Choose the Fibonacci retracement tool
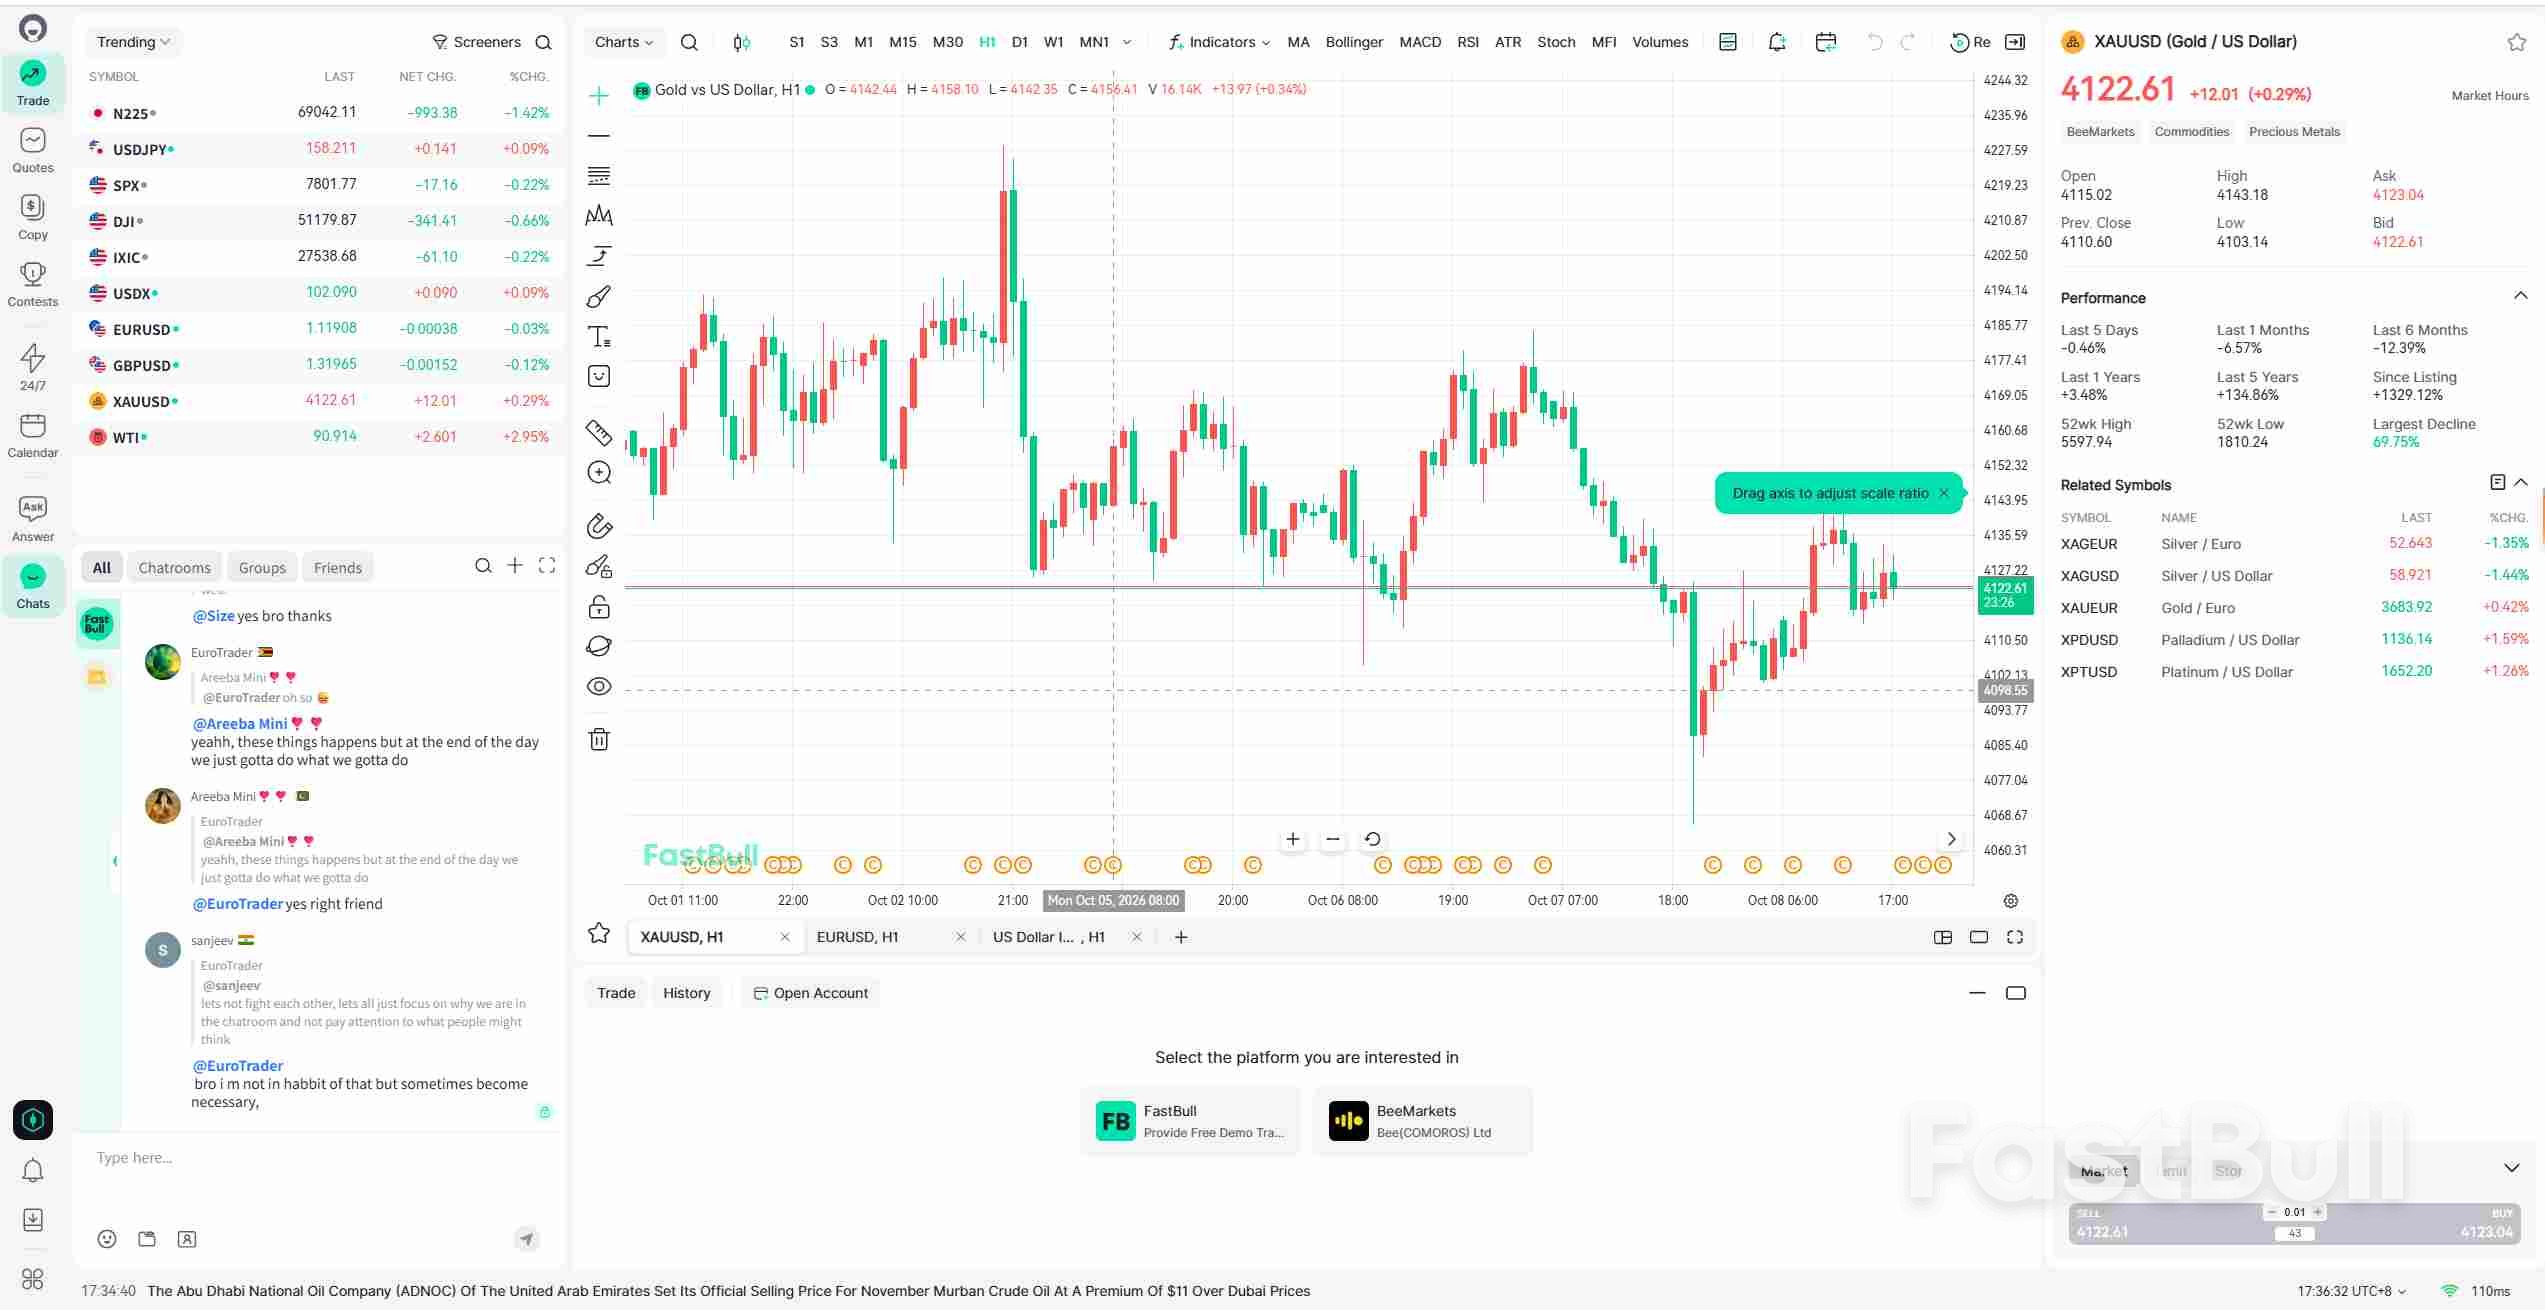Image resolution: width=2545 pixels, height=1310 pixels. [x=599, y=176]
